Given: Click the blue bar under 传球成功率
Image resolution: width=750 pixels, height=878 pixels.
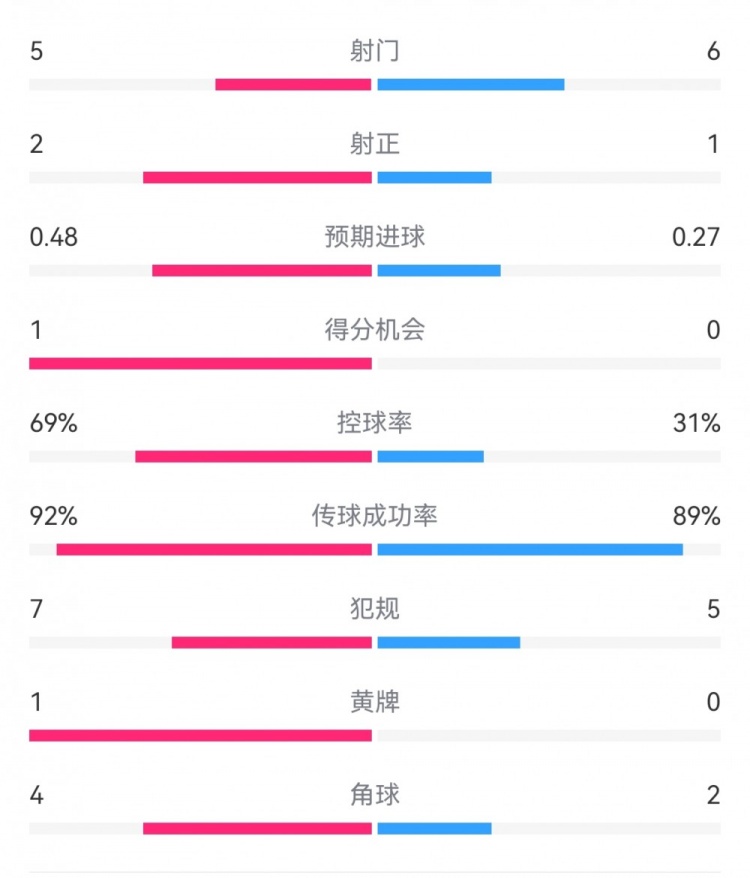Looking at the screenshot, I should pyautogui.click(x=530, y=549).
